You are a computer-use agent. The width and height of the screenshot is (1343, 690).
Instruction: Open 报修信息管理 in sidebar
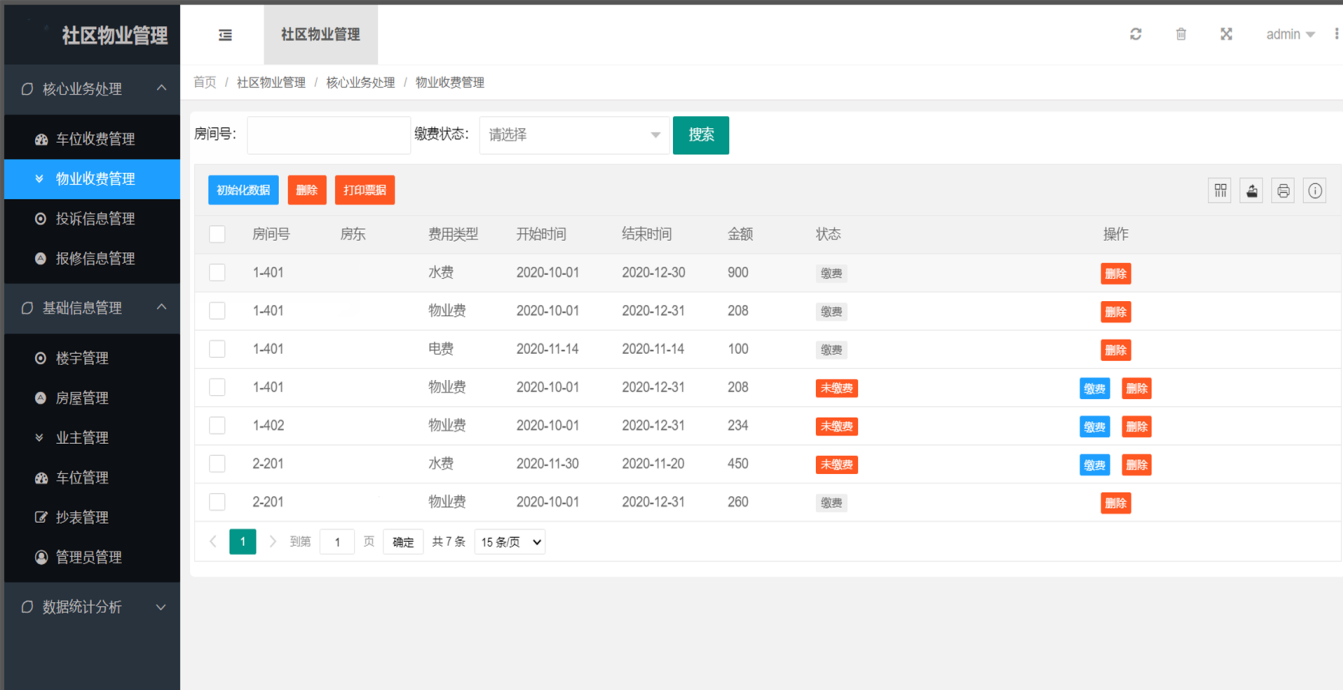92,258
